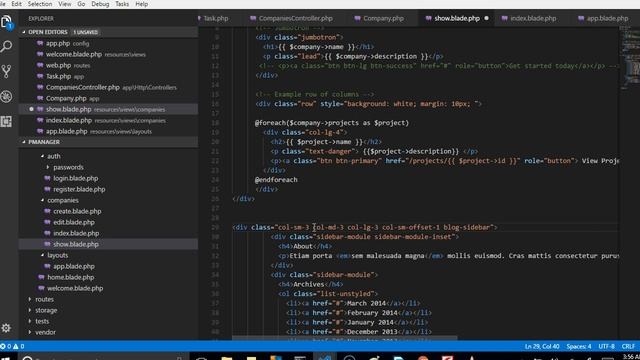Click the @foreach line in the editor
This screenshot has height=360, width=640.
[331, 123]
